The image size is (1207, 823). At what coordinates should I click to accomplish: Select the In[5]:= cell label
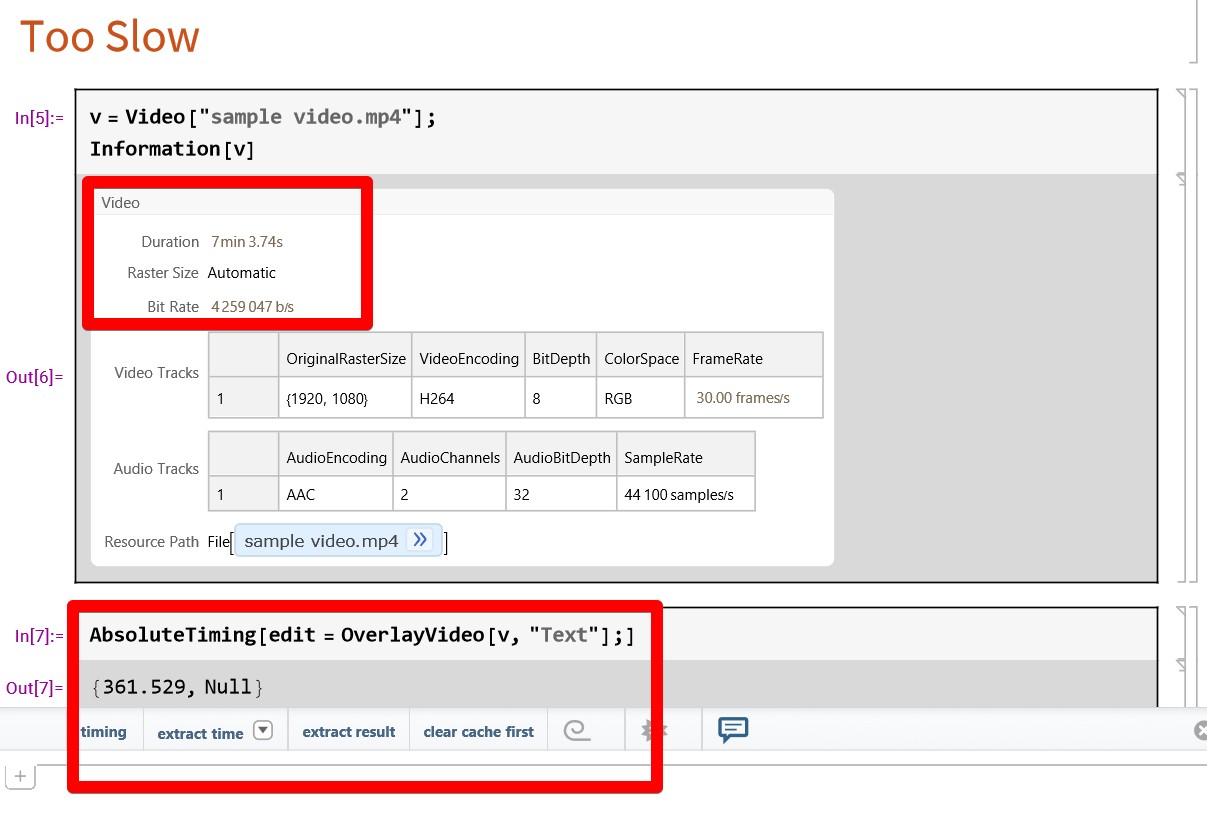click(x=39, y=118)
